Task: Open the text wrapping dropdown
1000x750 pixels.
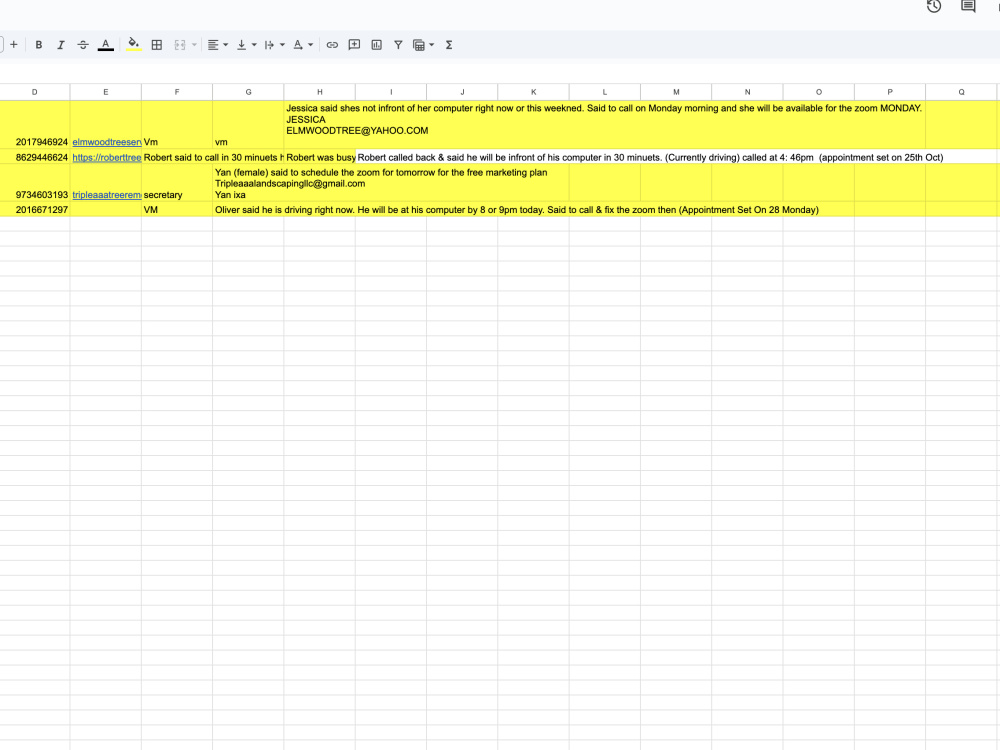Action: [x=274, y=45]
